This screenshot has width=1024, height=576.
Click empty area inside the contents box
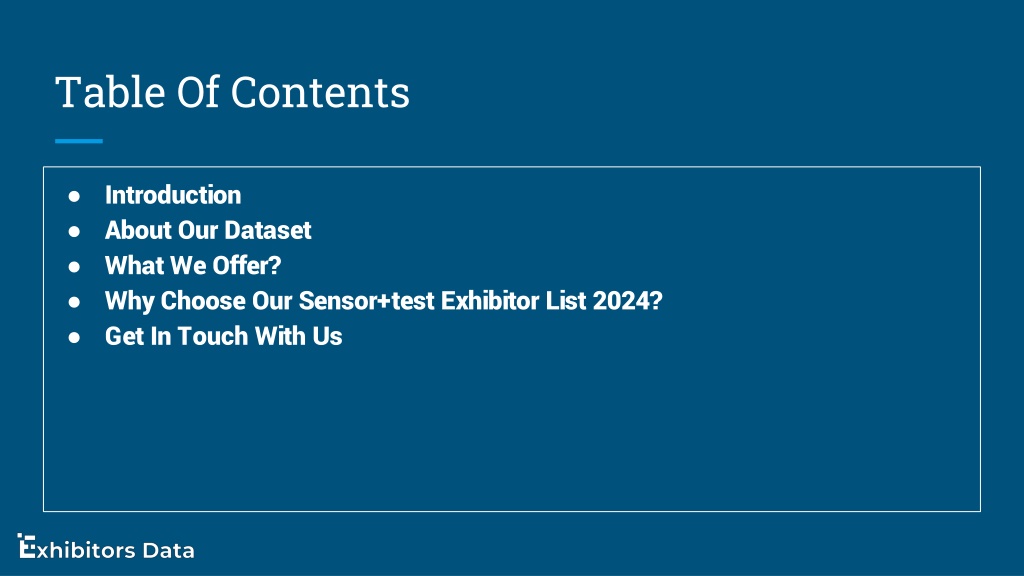(x=512, y=431)
